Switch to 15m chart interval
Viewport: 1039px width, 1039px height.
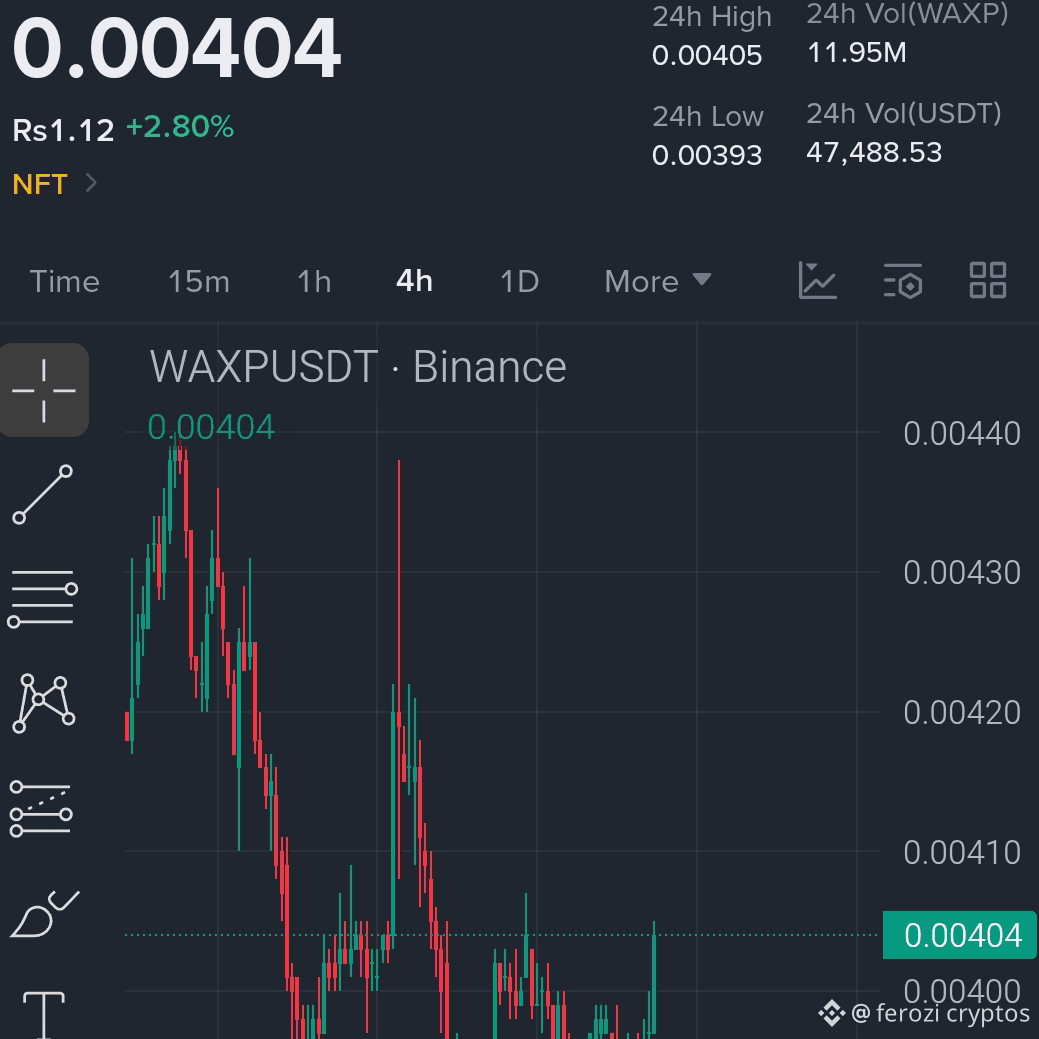(x=199, y=282)
